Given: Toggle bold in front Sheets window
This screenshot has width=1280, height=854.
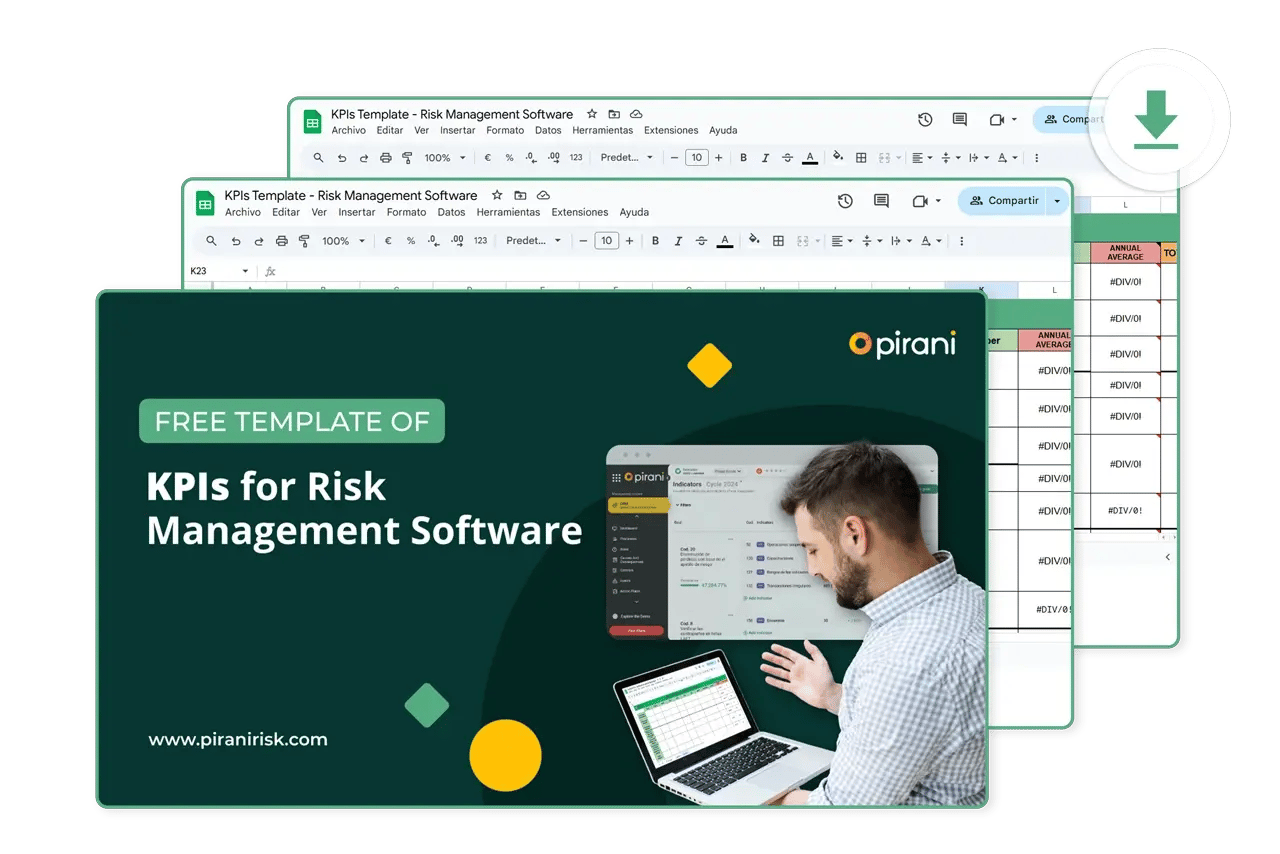Looking at the screenshot, I should point(656,241).
